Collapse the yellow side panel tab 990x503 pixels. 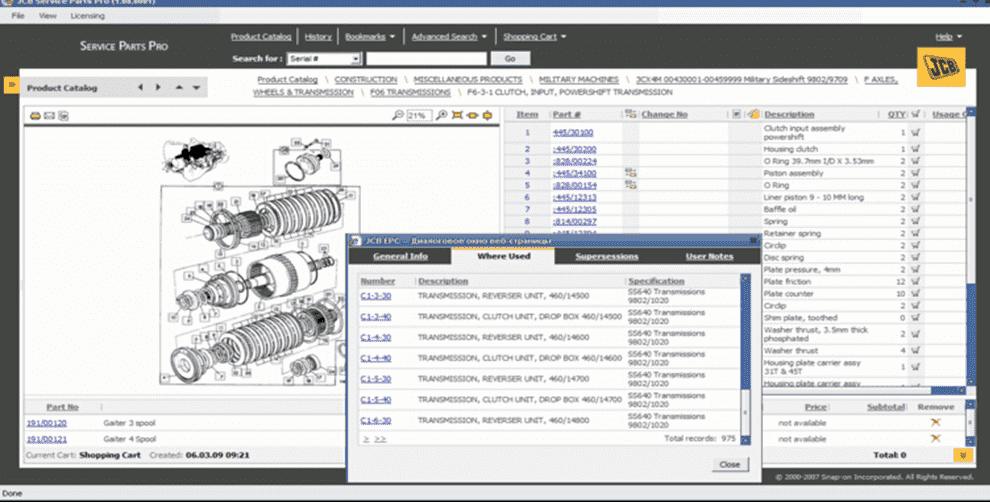11,85
